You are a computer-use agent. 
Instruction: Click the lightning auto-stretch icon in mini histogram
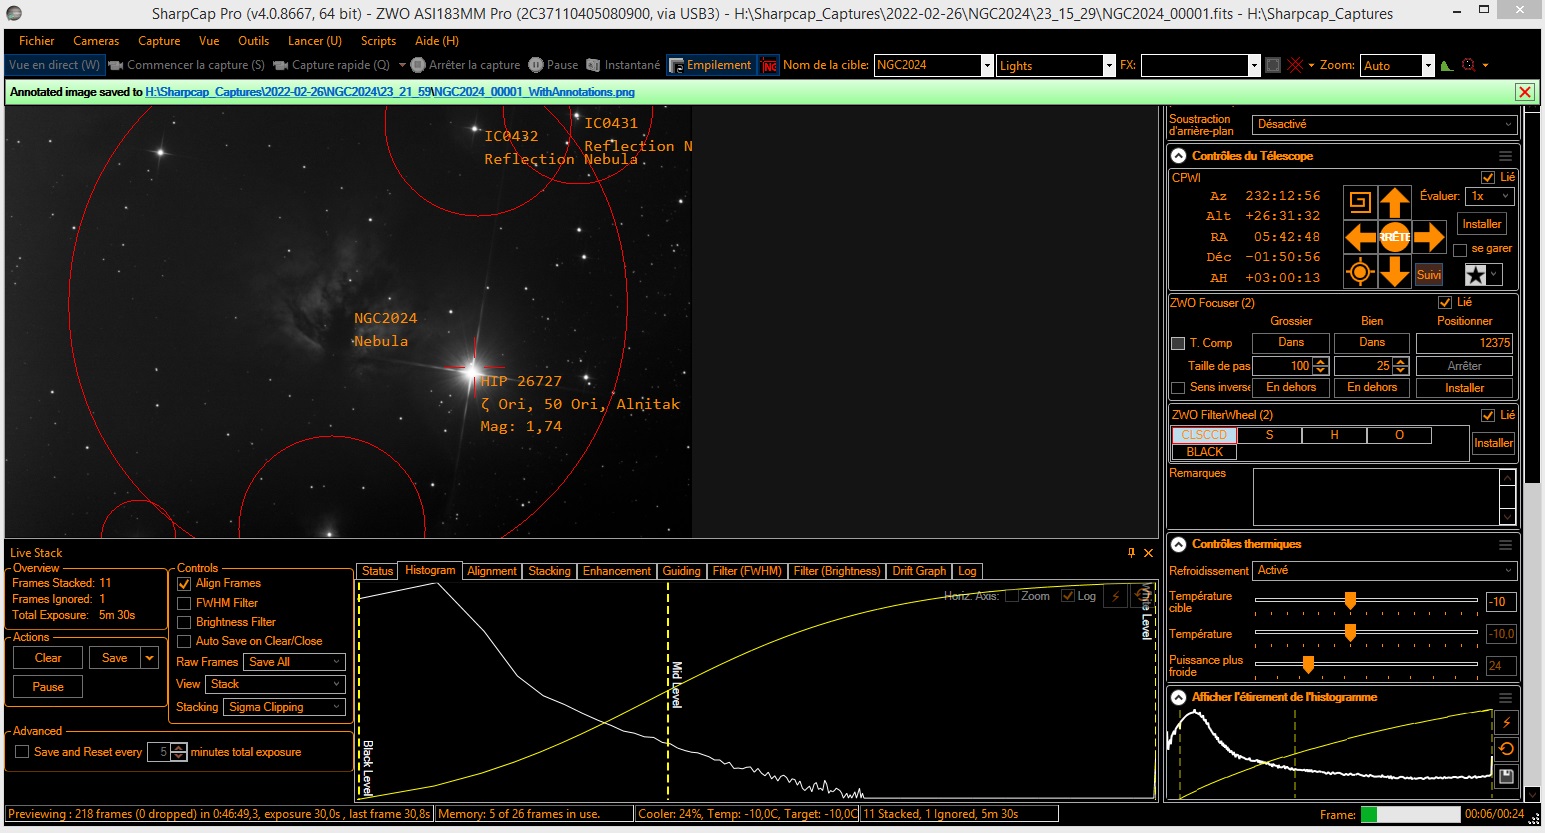tap(1506, 722)
